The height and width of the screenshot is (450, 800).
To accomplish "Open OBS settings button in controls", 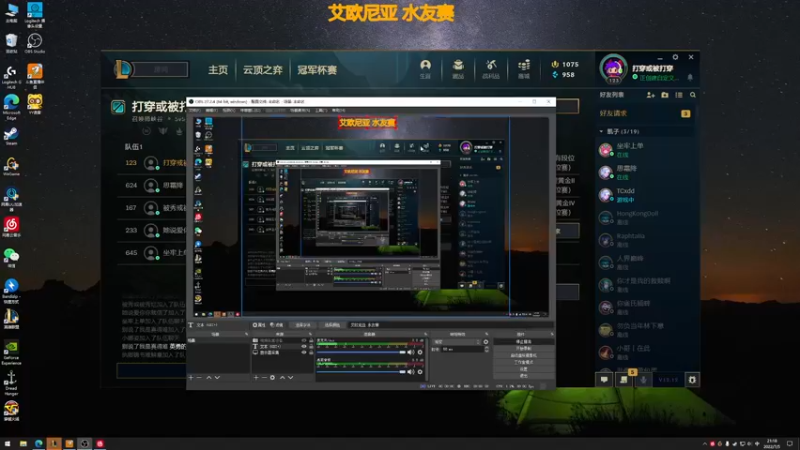I will 523,369.
